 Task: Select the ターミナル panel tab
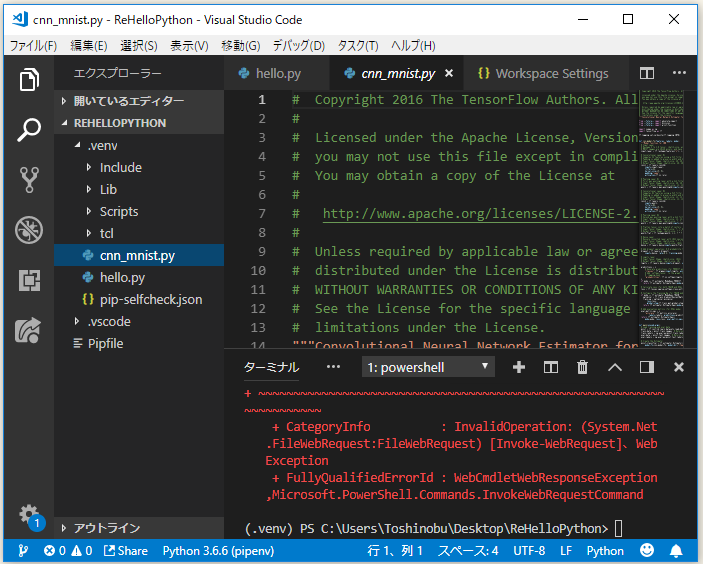(x=271, y=367)
